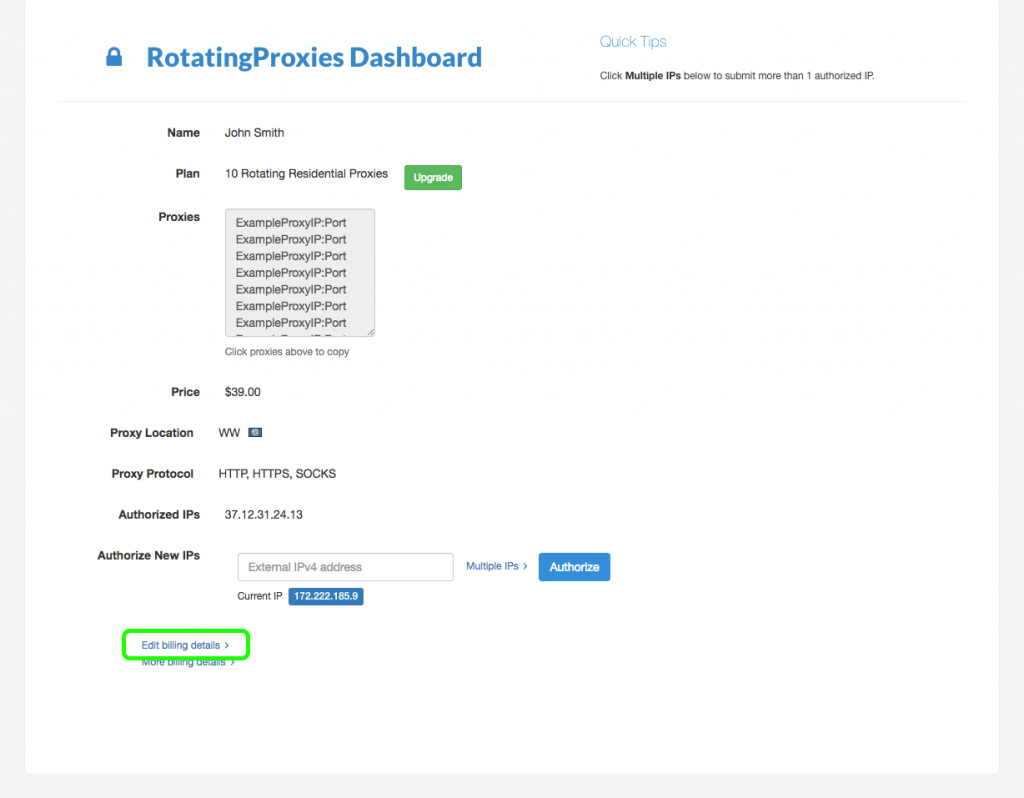Click the price value $39.00
Screen dimensions: 1024x798
242,392
